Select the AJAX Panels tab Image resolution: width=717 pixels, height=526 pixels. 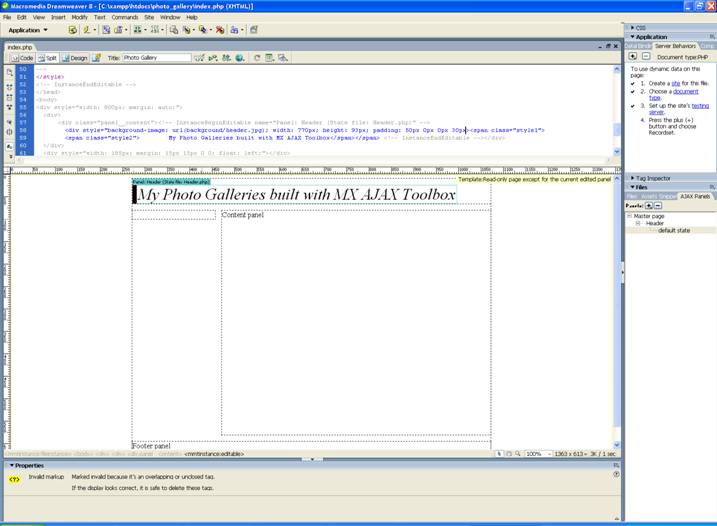[695, 196]
